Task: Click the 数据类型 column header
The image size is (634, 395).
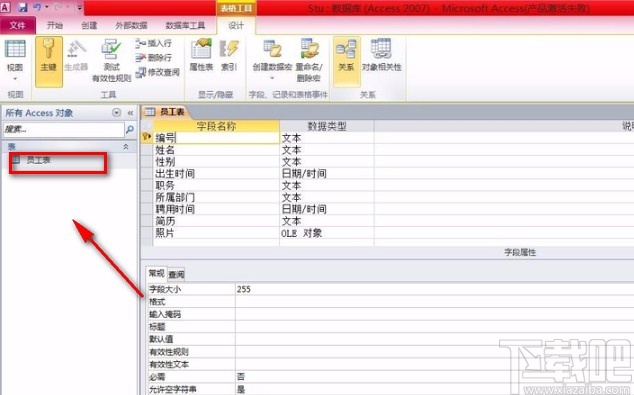Action: point(327,126)
